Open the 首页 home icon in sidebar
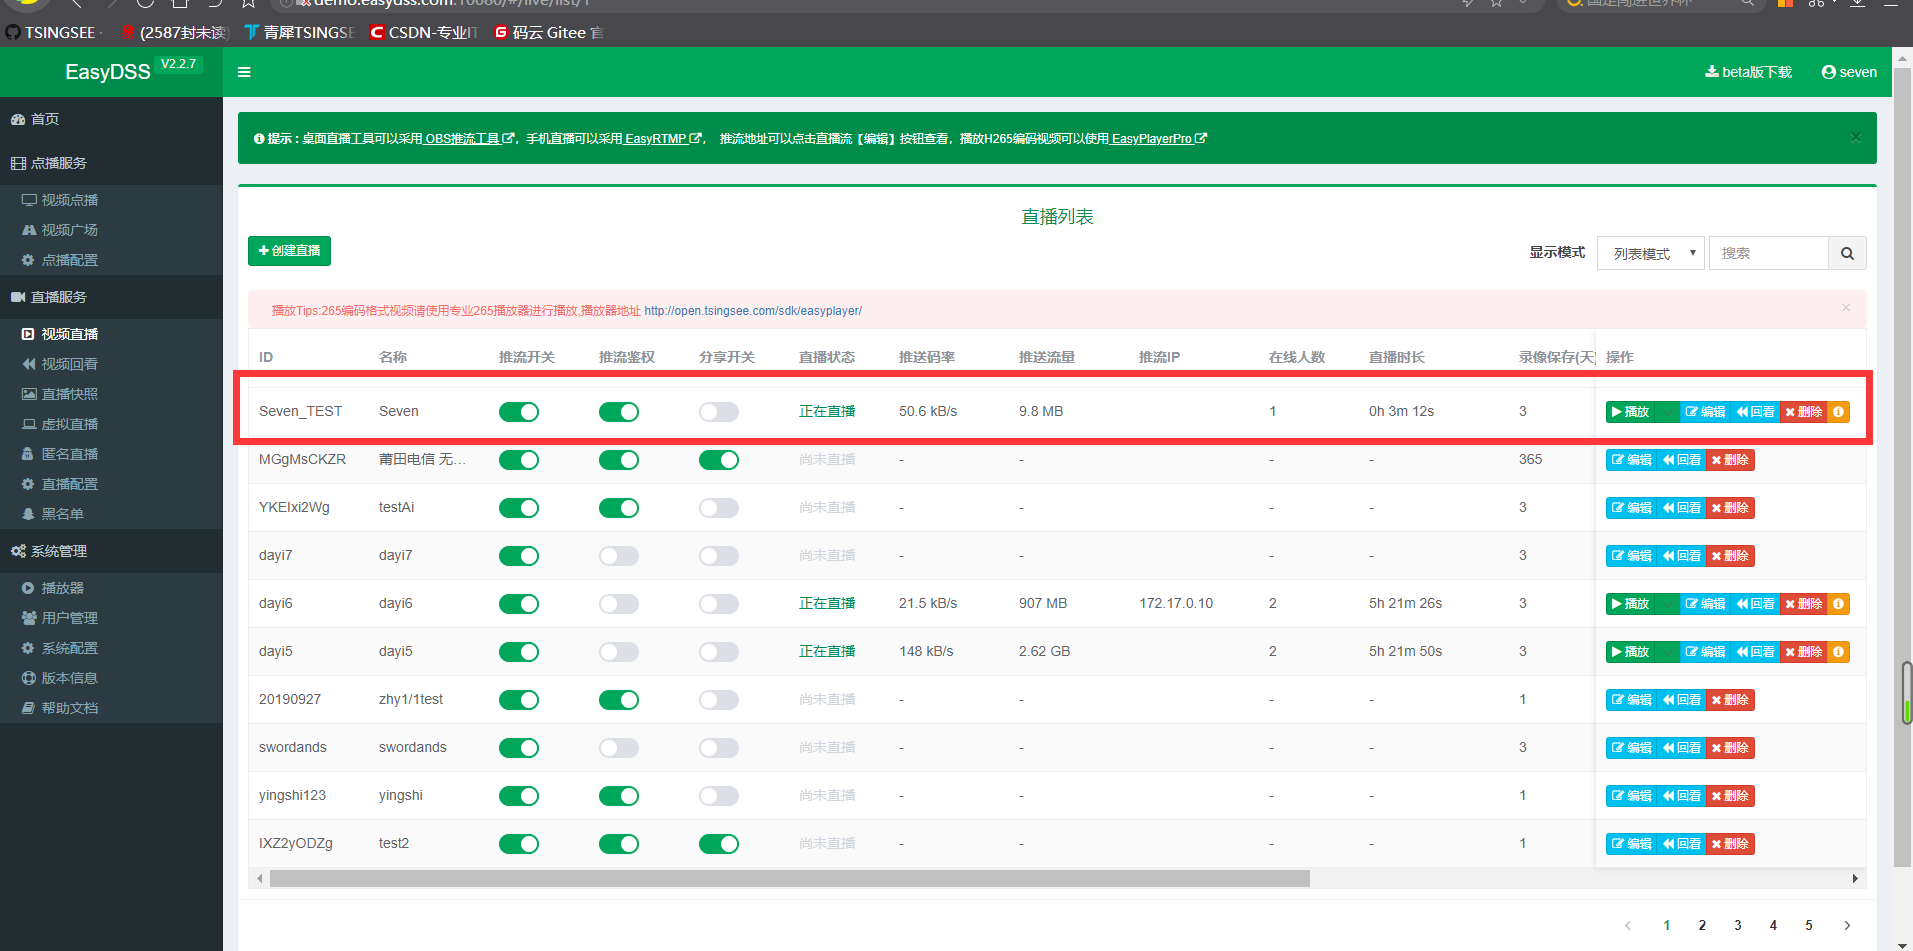The image size is (1913, 951). (18, 119)
